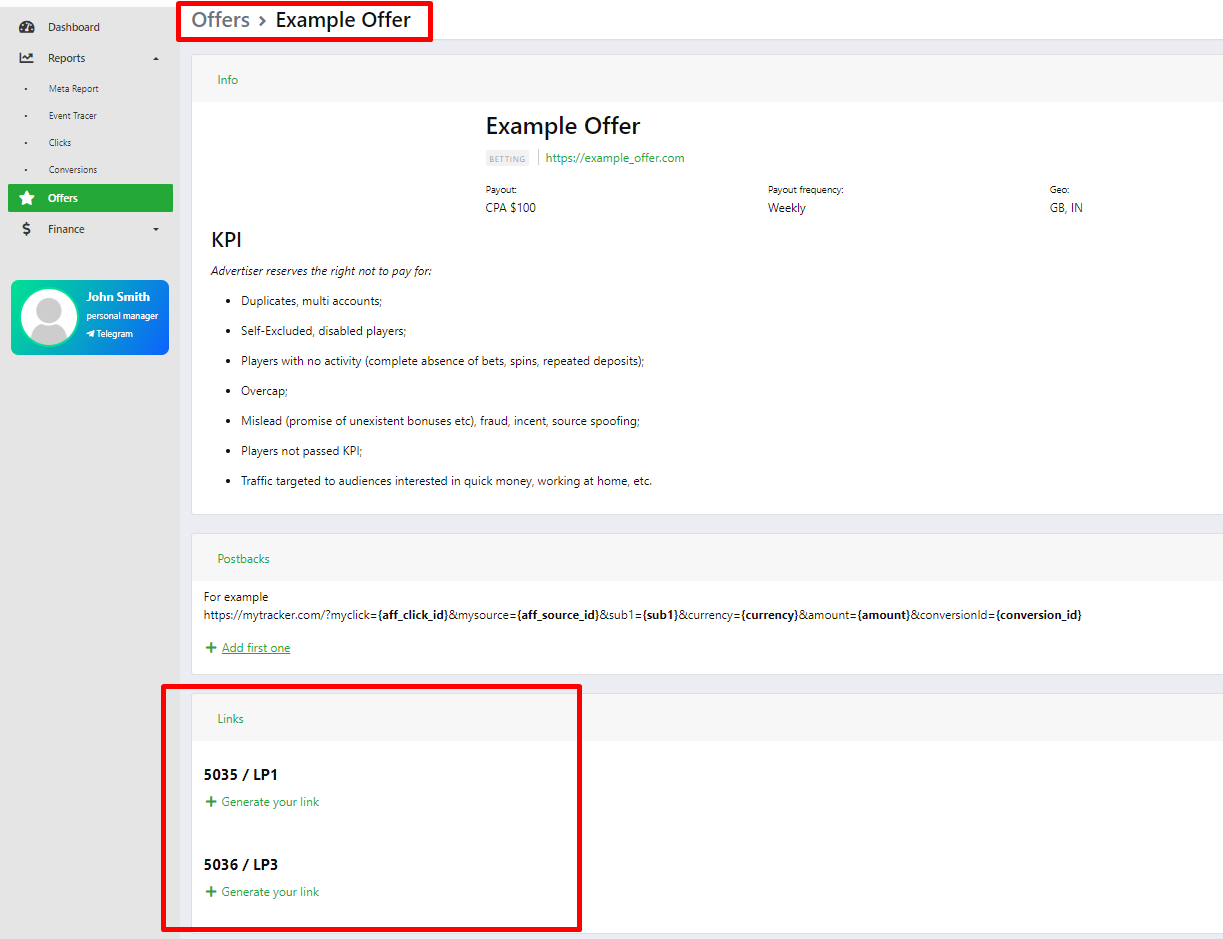Open Event Tracer report
The image size is (1223, 939).
click(73, 116)
